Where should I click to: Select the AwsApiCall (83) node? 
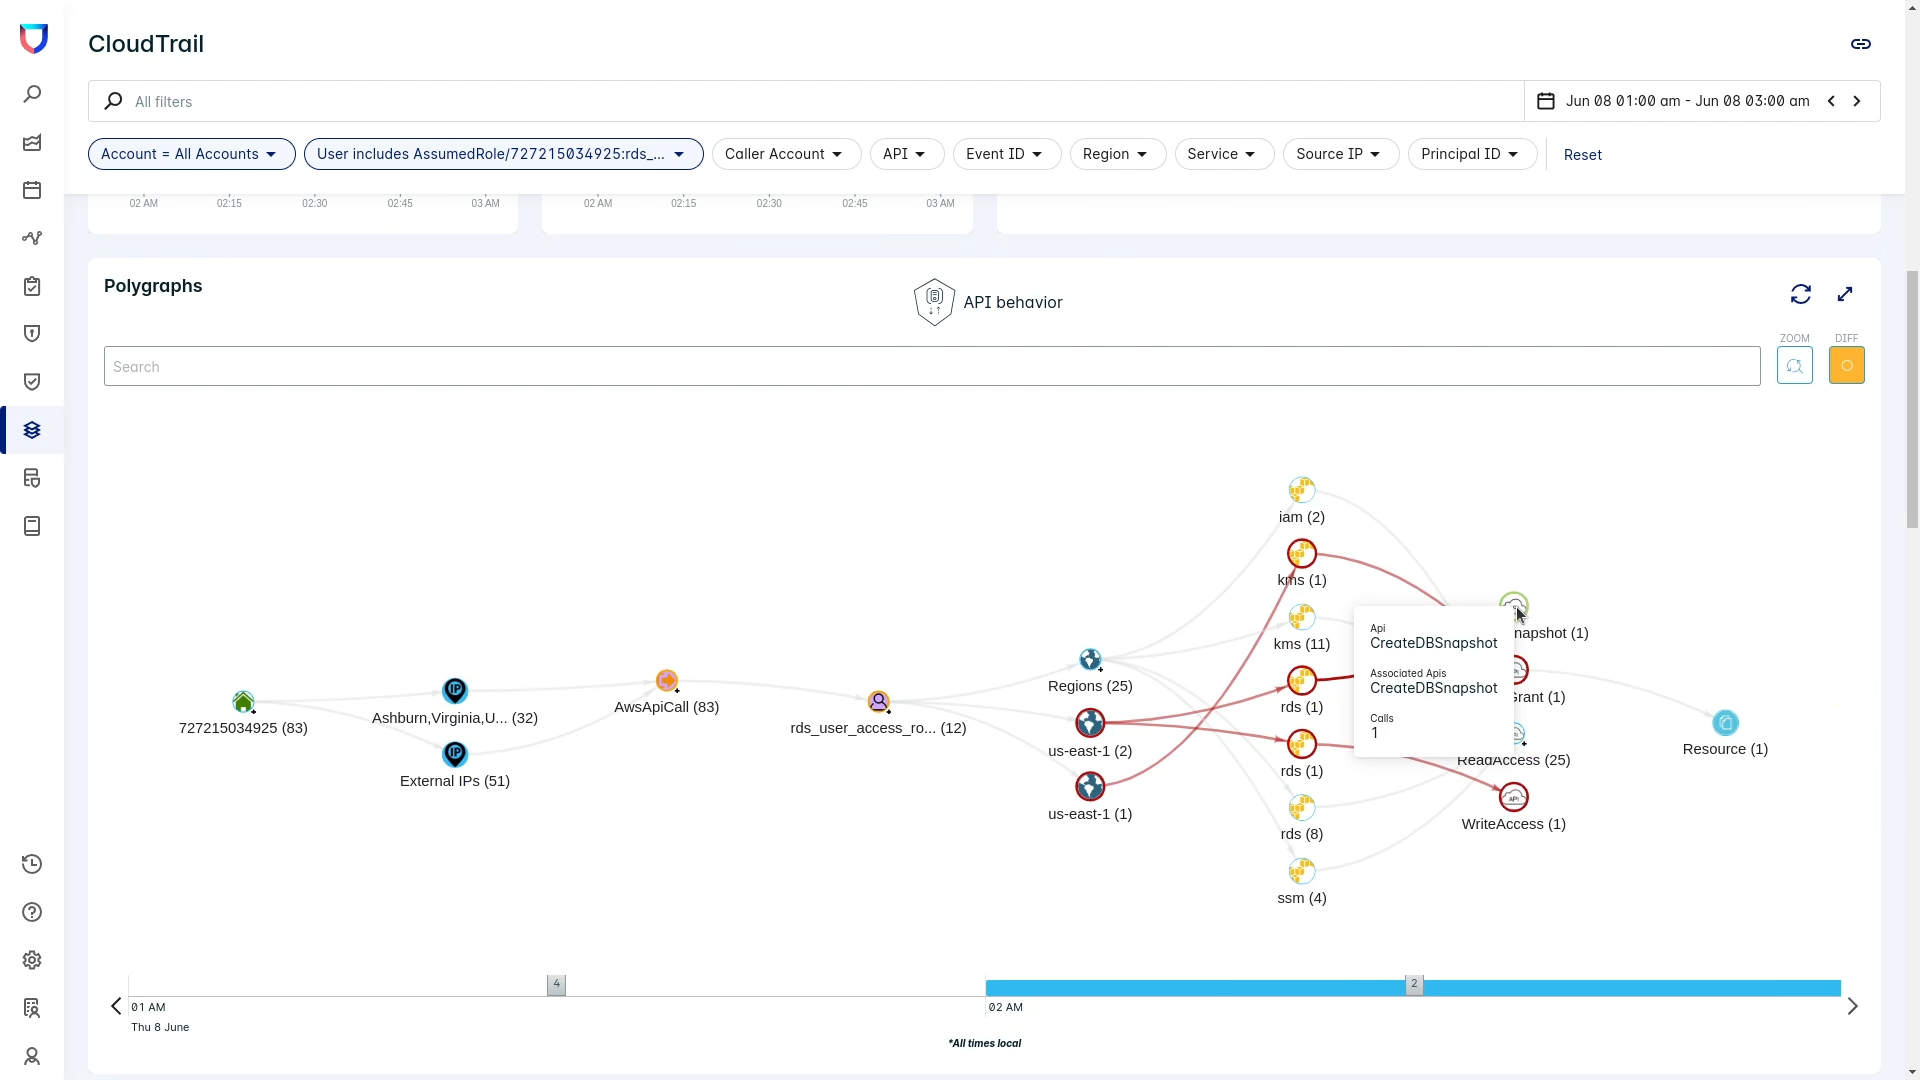click(667, 681)
